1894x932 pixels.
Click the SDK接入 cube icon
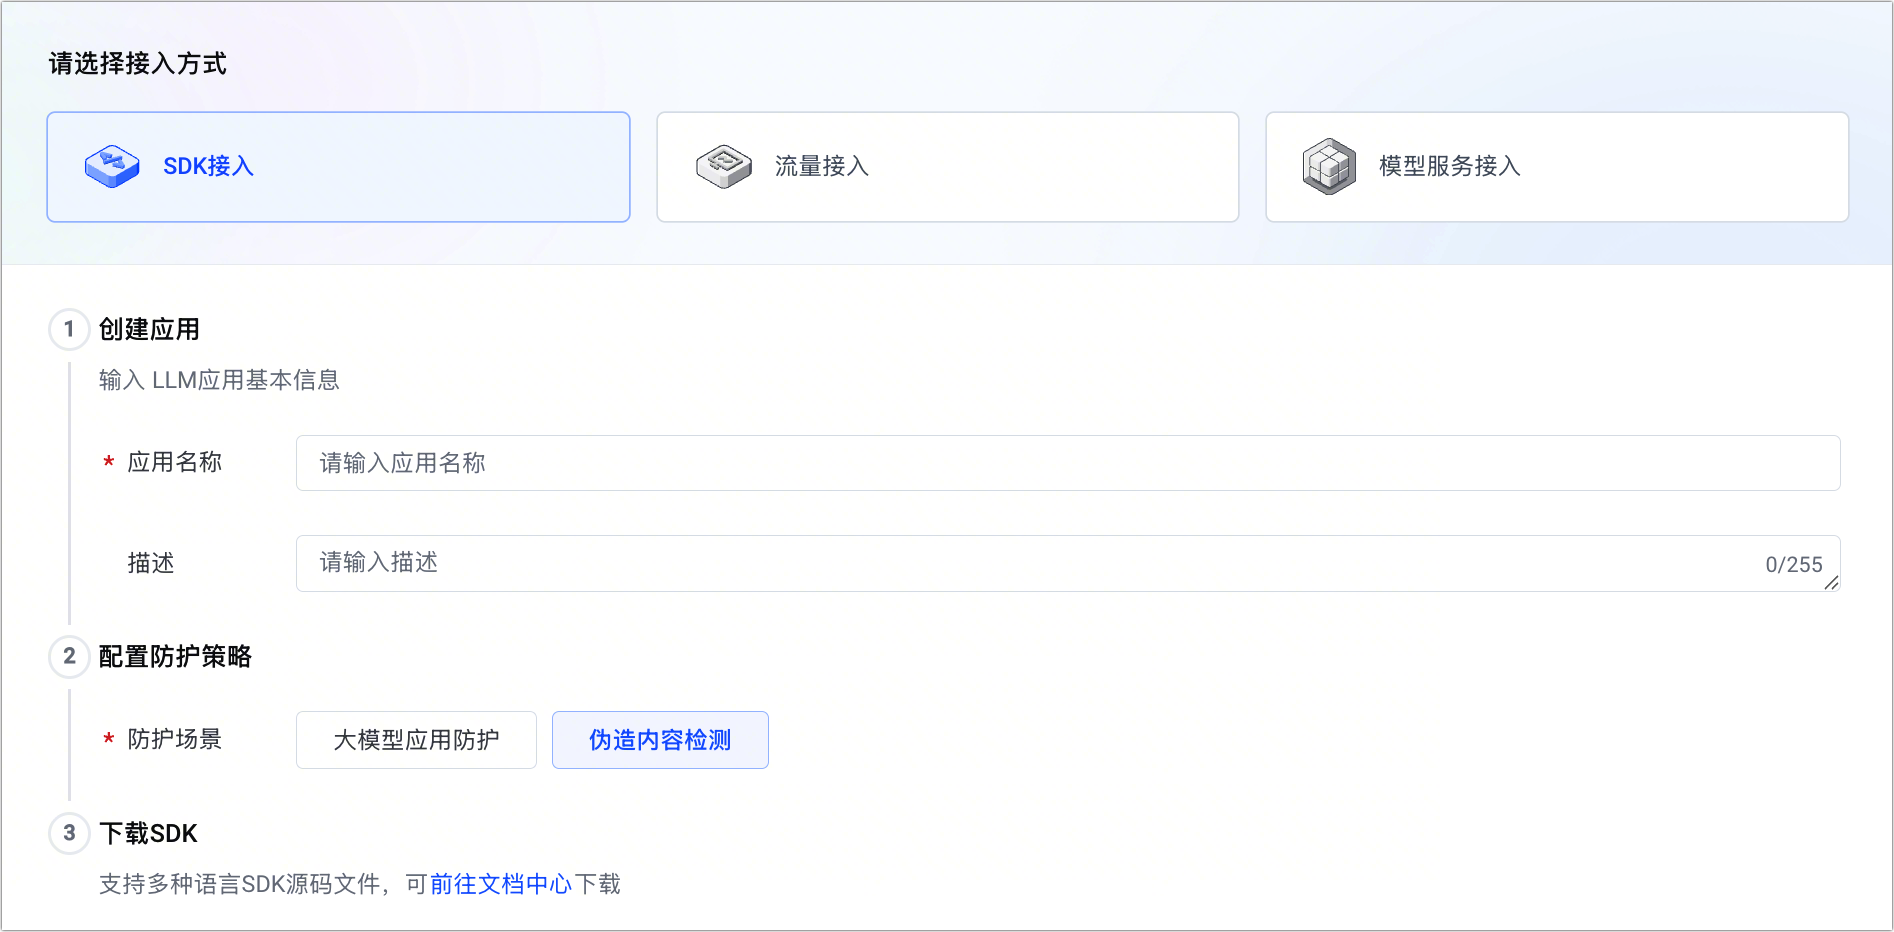tap(112, 166)
